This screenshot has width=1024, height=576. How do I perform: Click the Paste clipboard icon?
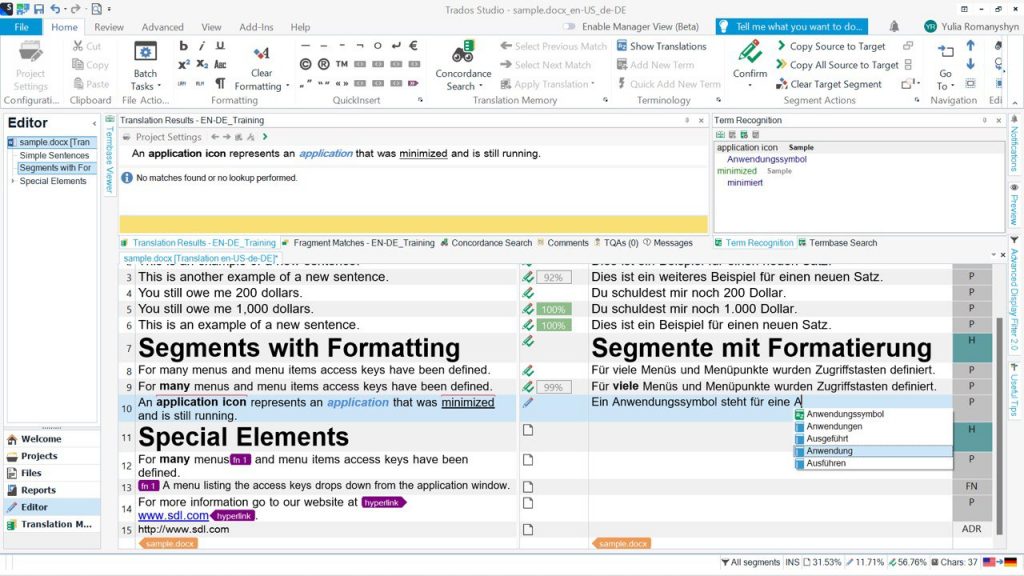pos(78,84)
